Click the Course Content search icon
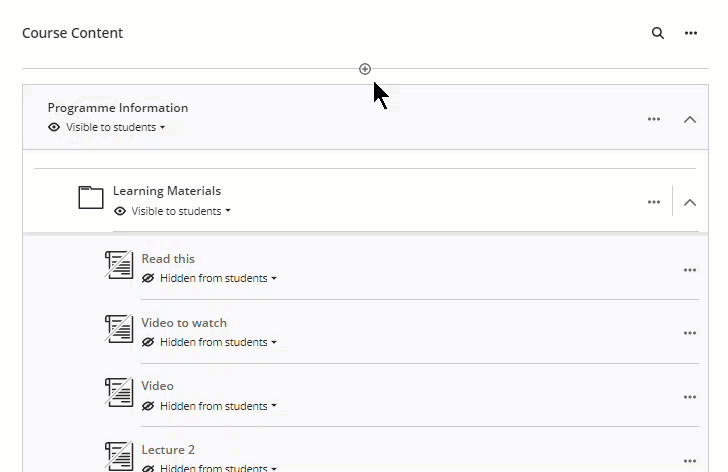Screen dimensions: 728x472 (x=658, y=33)
